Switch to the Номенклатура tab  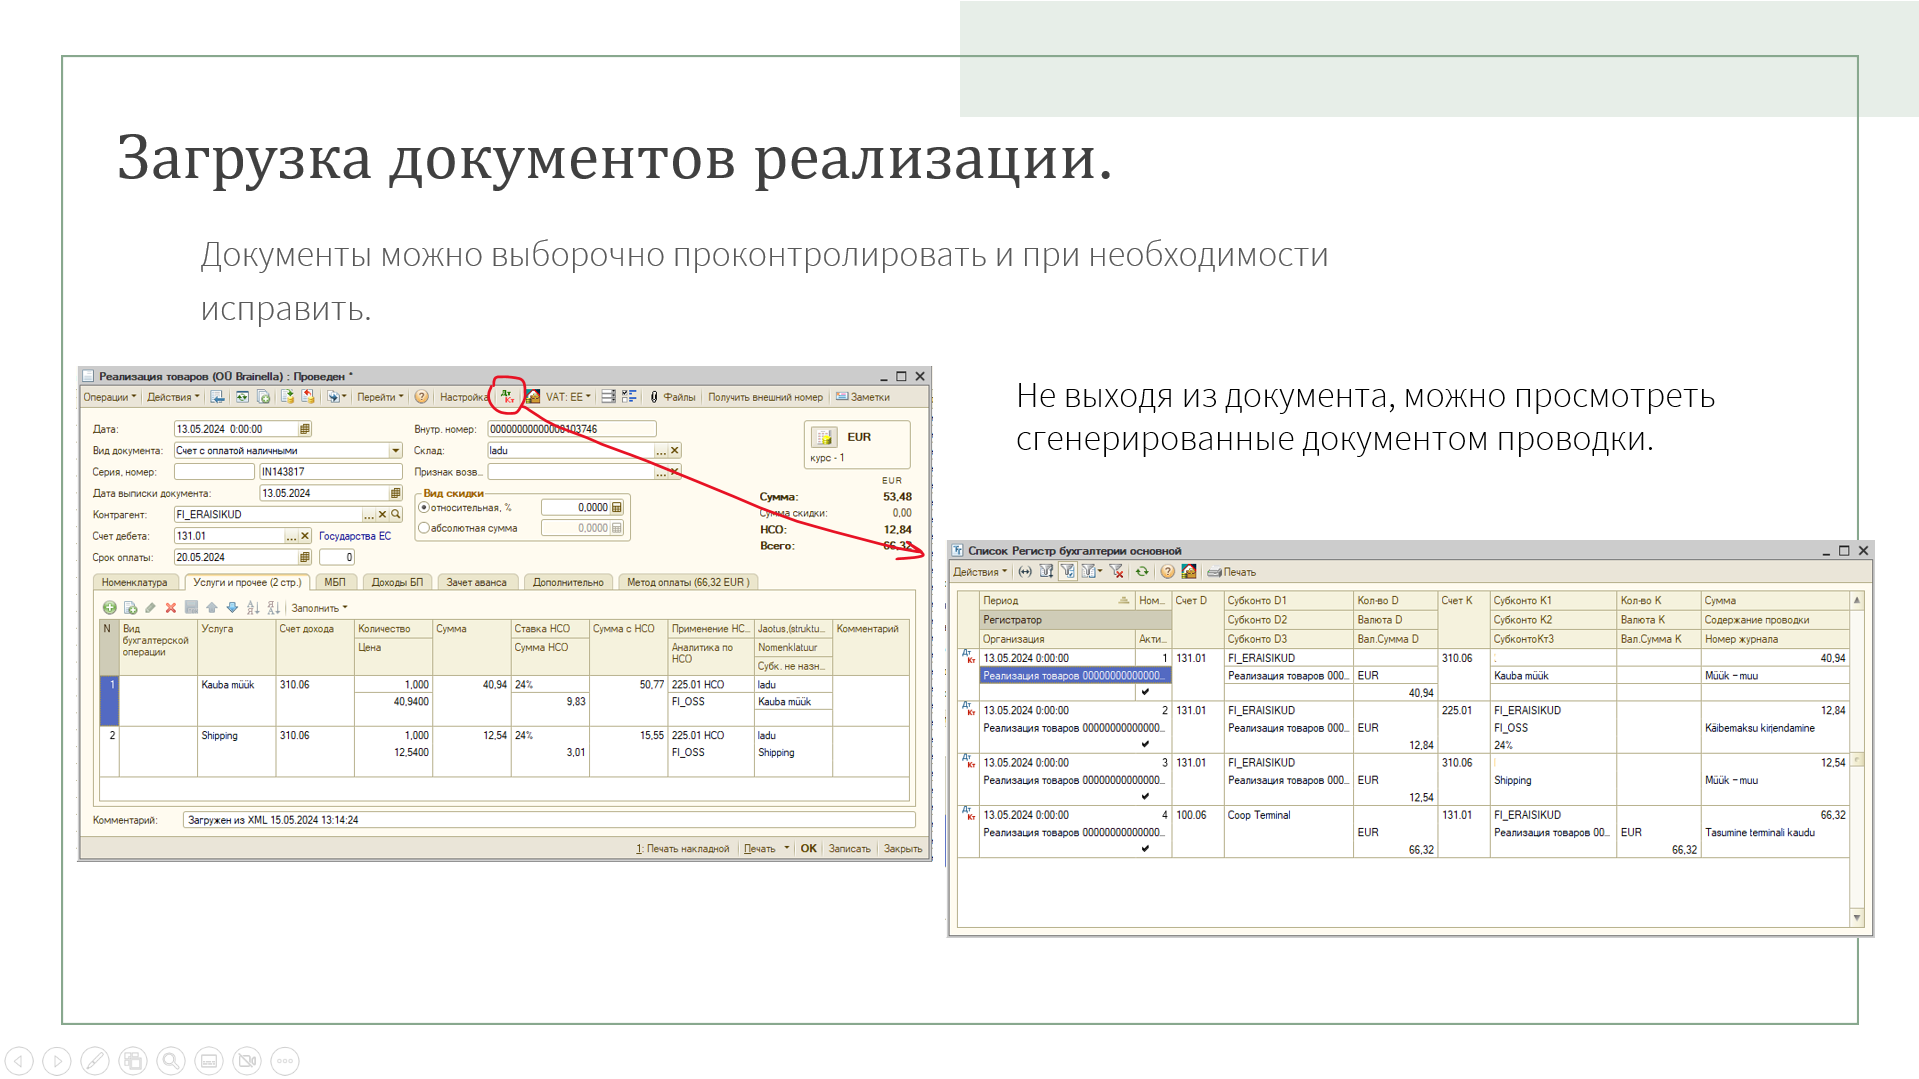(135, 582)
